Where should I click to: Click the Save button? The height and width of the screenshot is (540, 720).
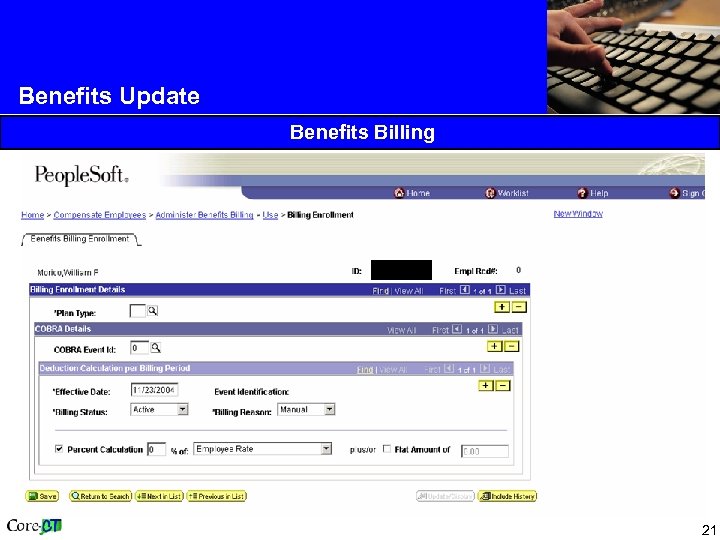click(x=42, y=496)
